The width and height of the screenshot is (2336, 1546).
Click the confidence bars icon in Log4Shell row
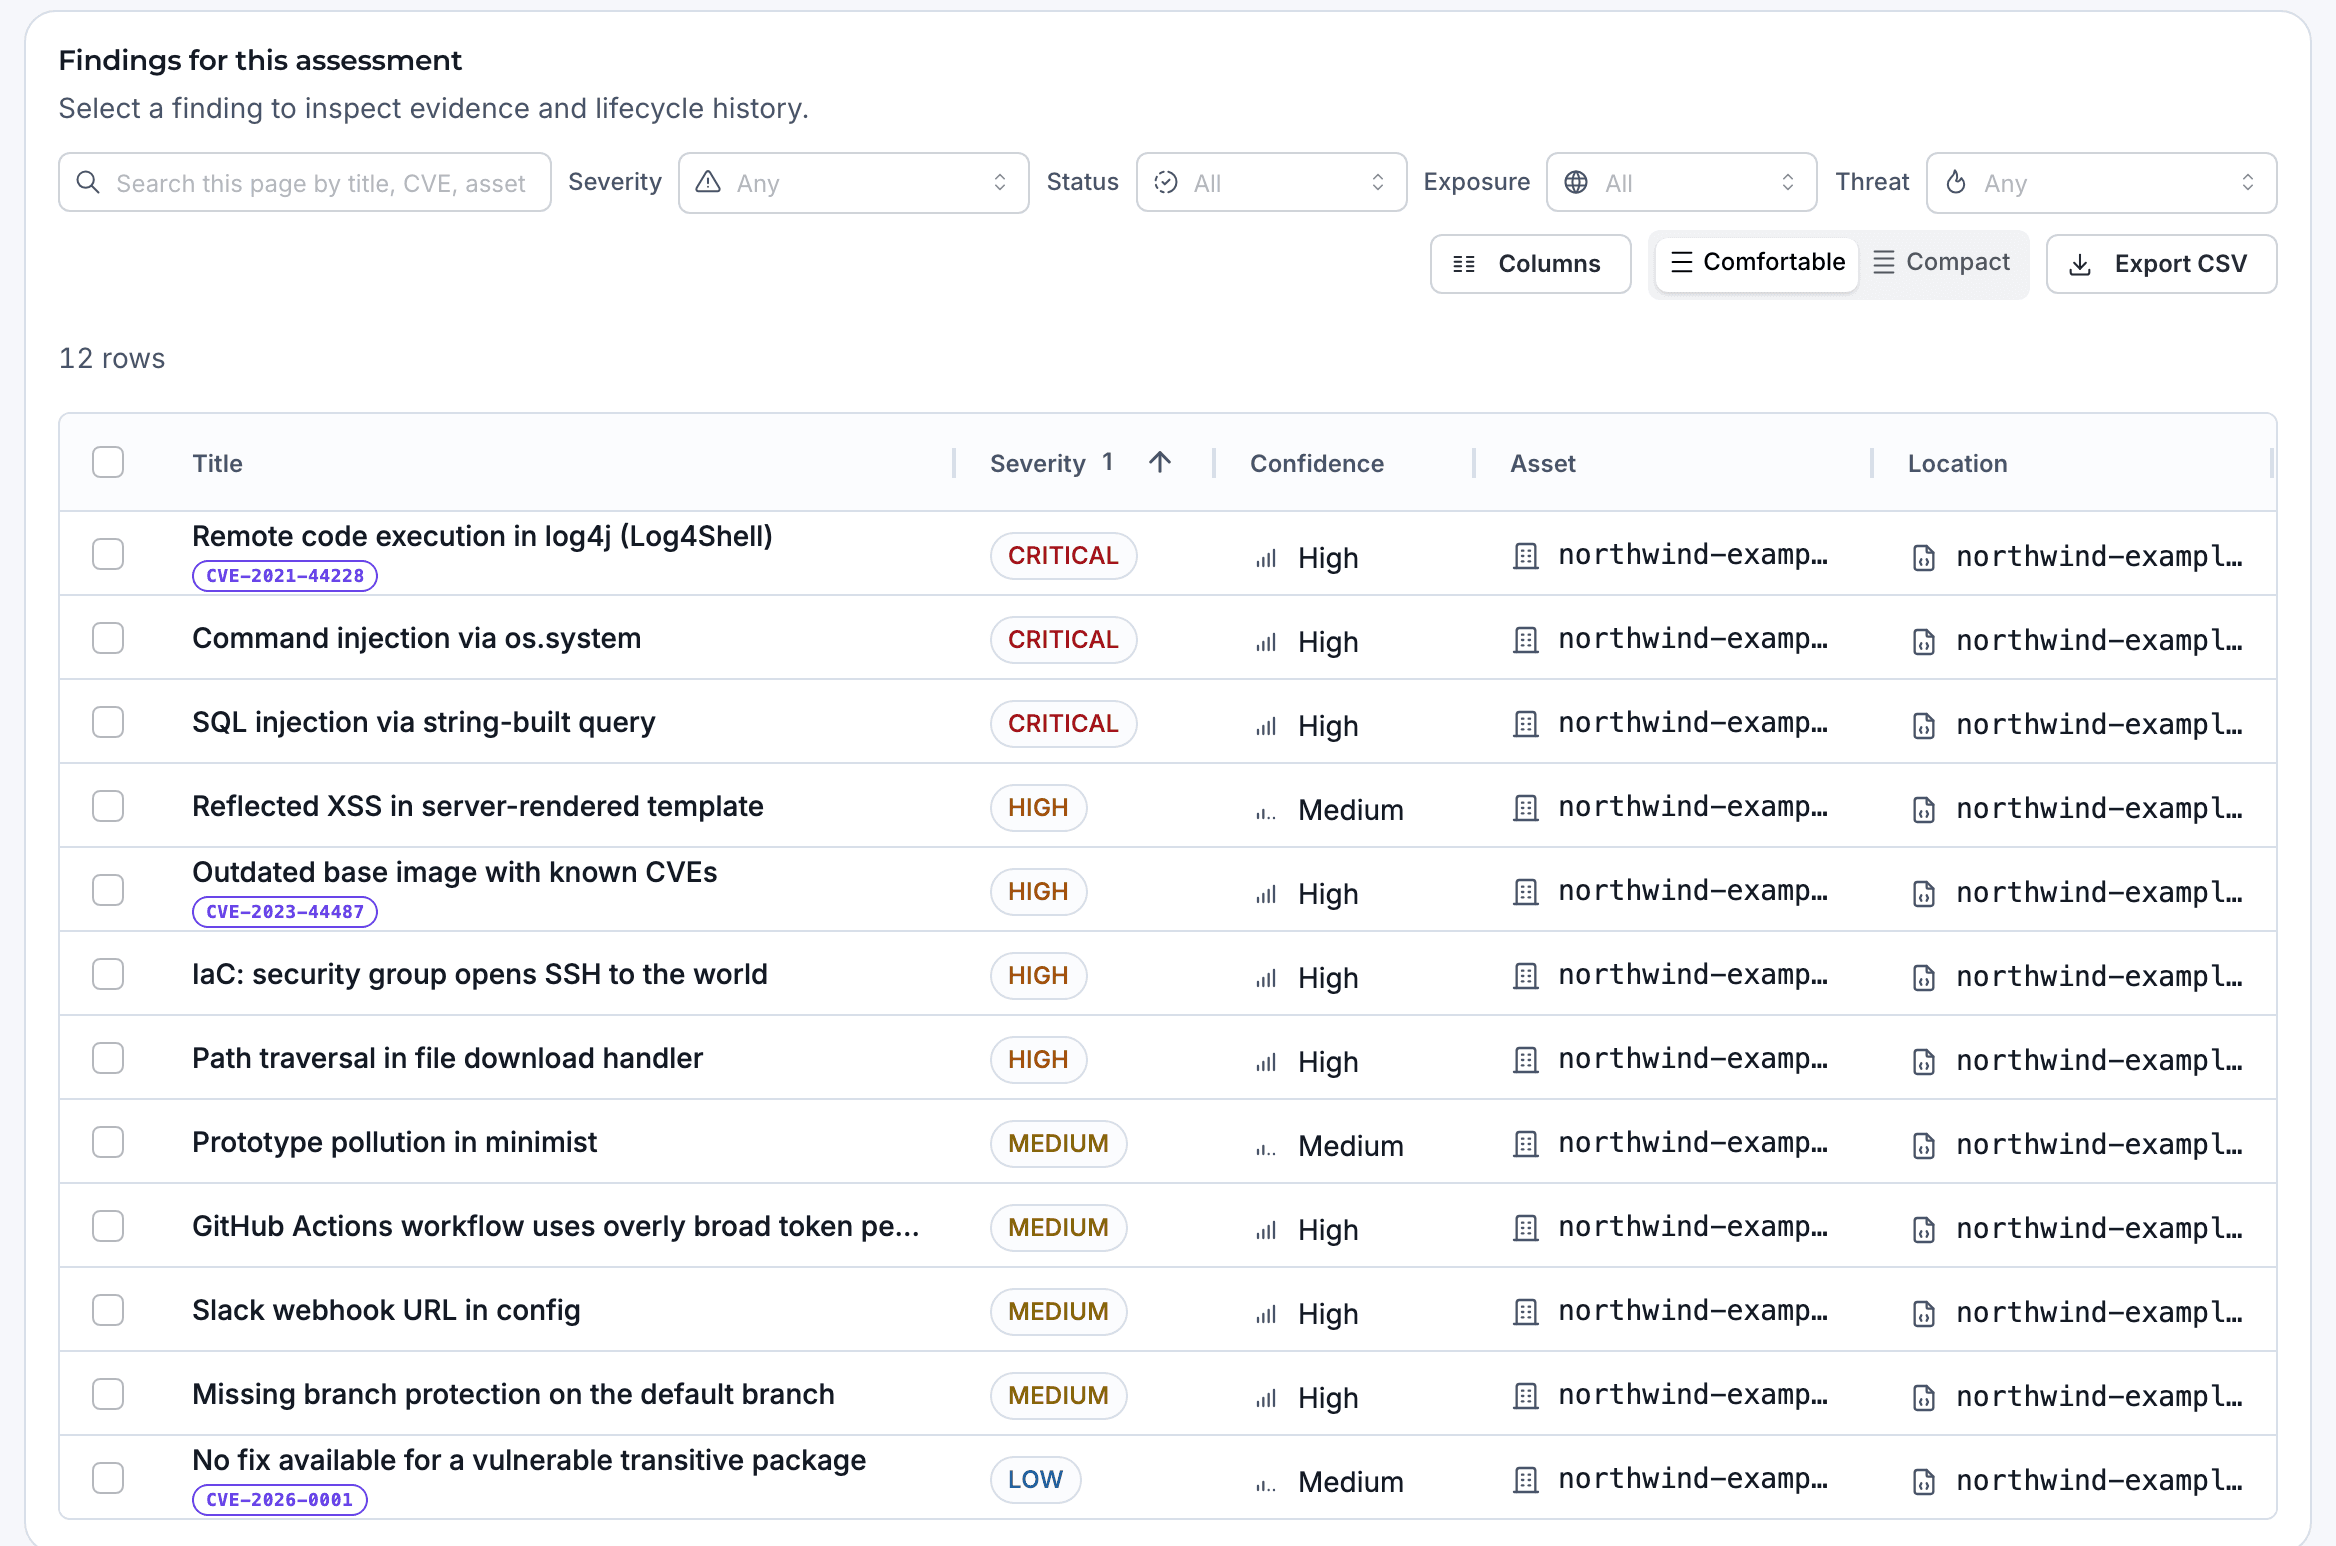(1266, 558)
